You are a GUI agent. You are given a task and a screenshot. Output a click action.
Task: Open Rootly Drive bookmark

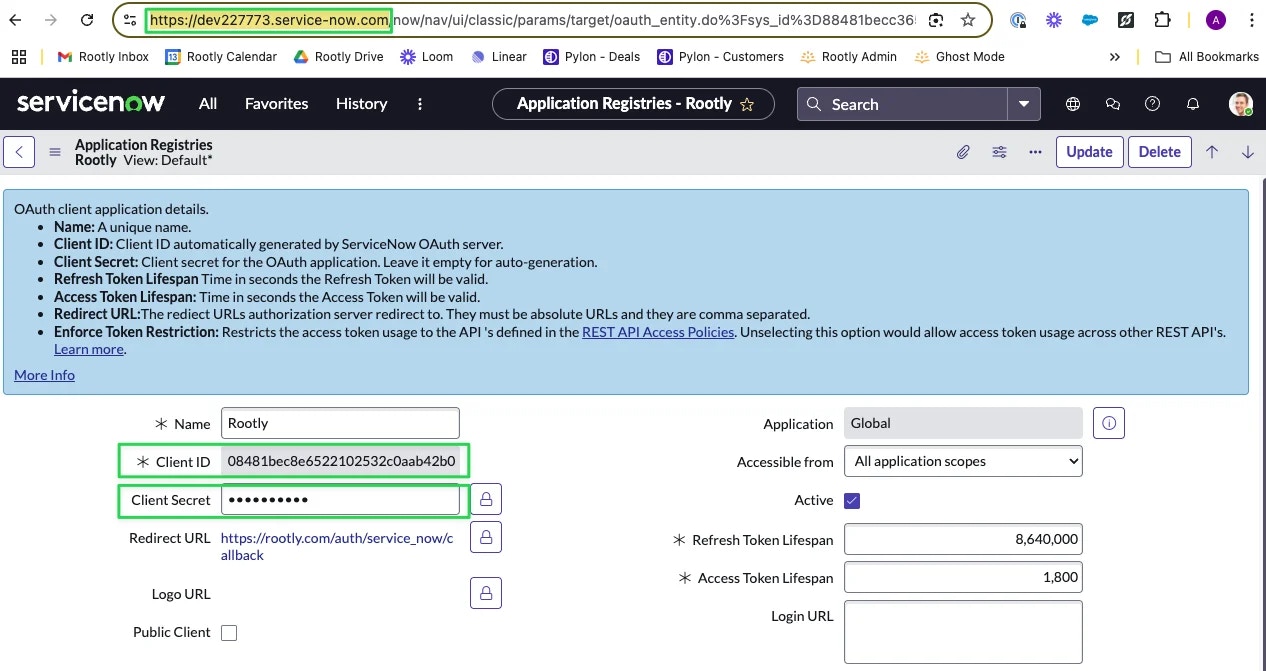pos(338,57)
